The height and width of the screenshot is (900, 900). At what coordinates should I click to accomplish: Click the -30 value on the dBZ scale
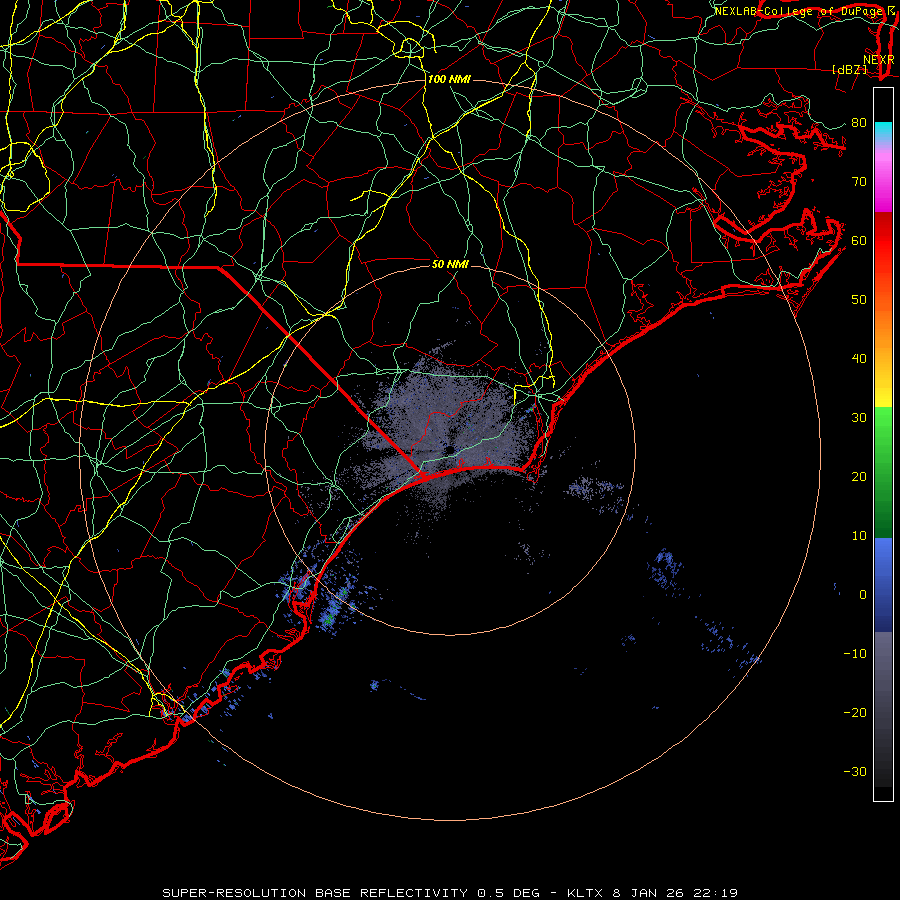click(x=855, y=771)
